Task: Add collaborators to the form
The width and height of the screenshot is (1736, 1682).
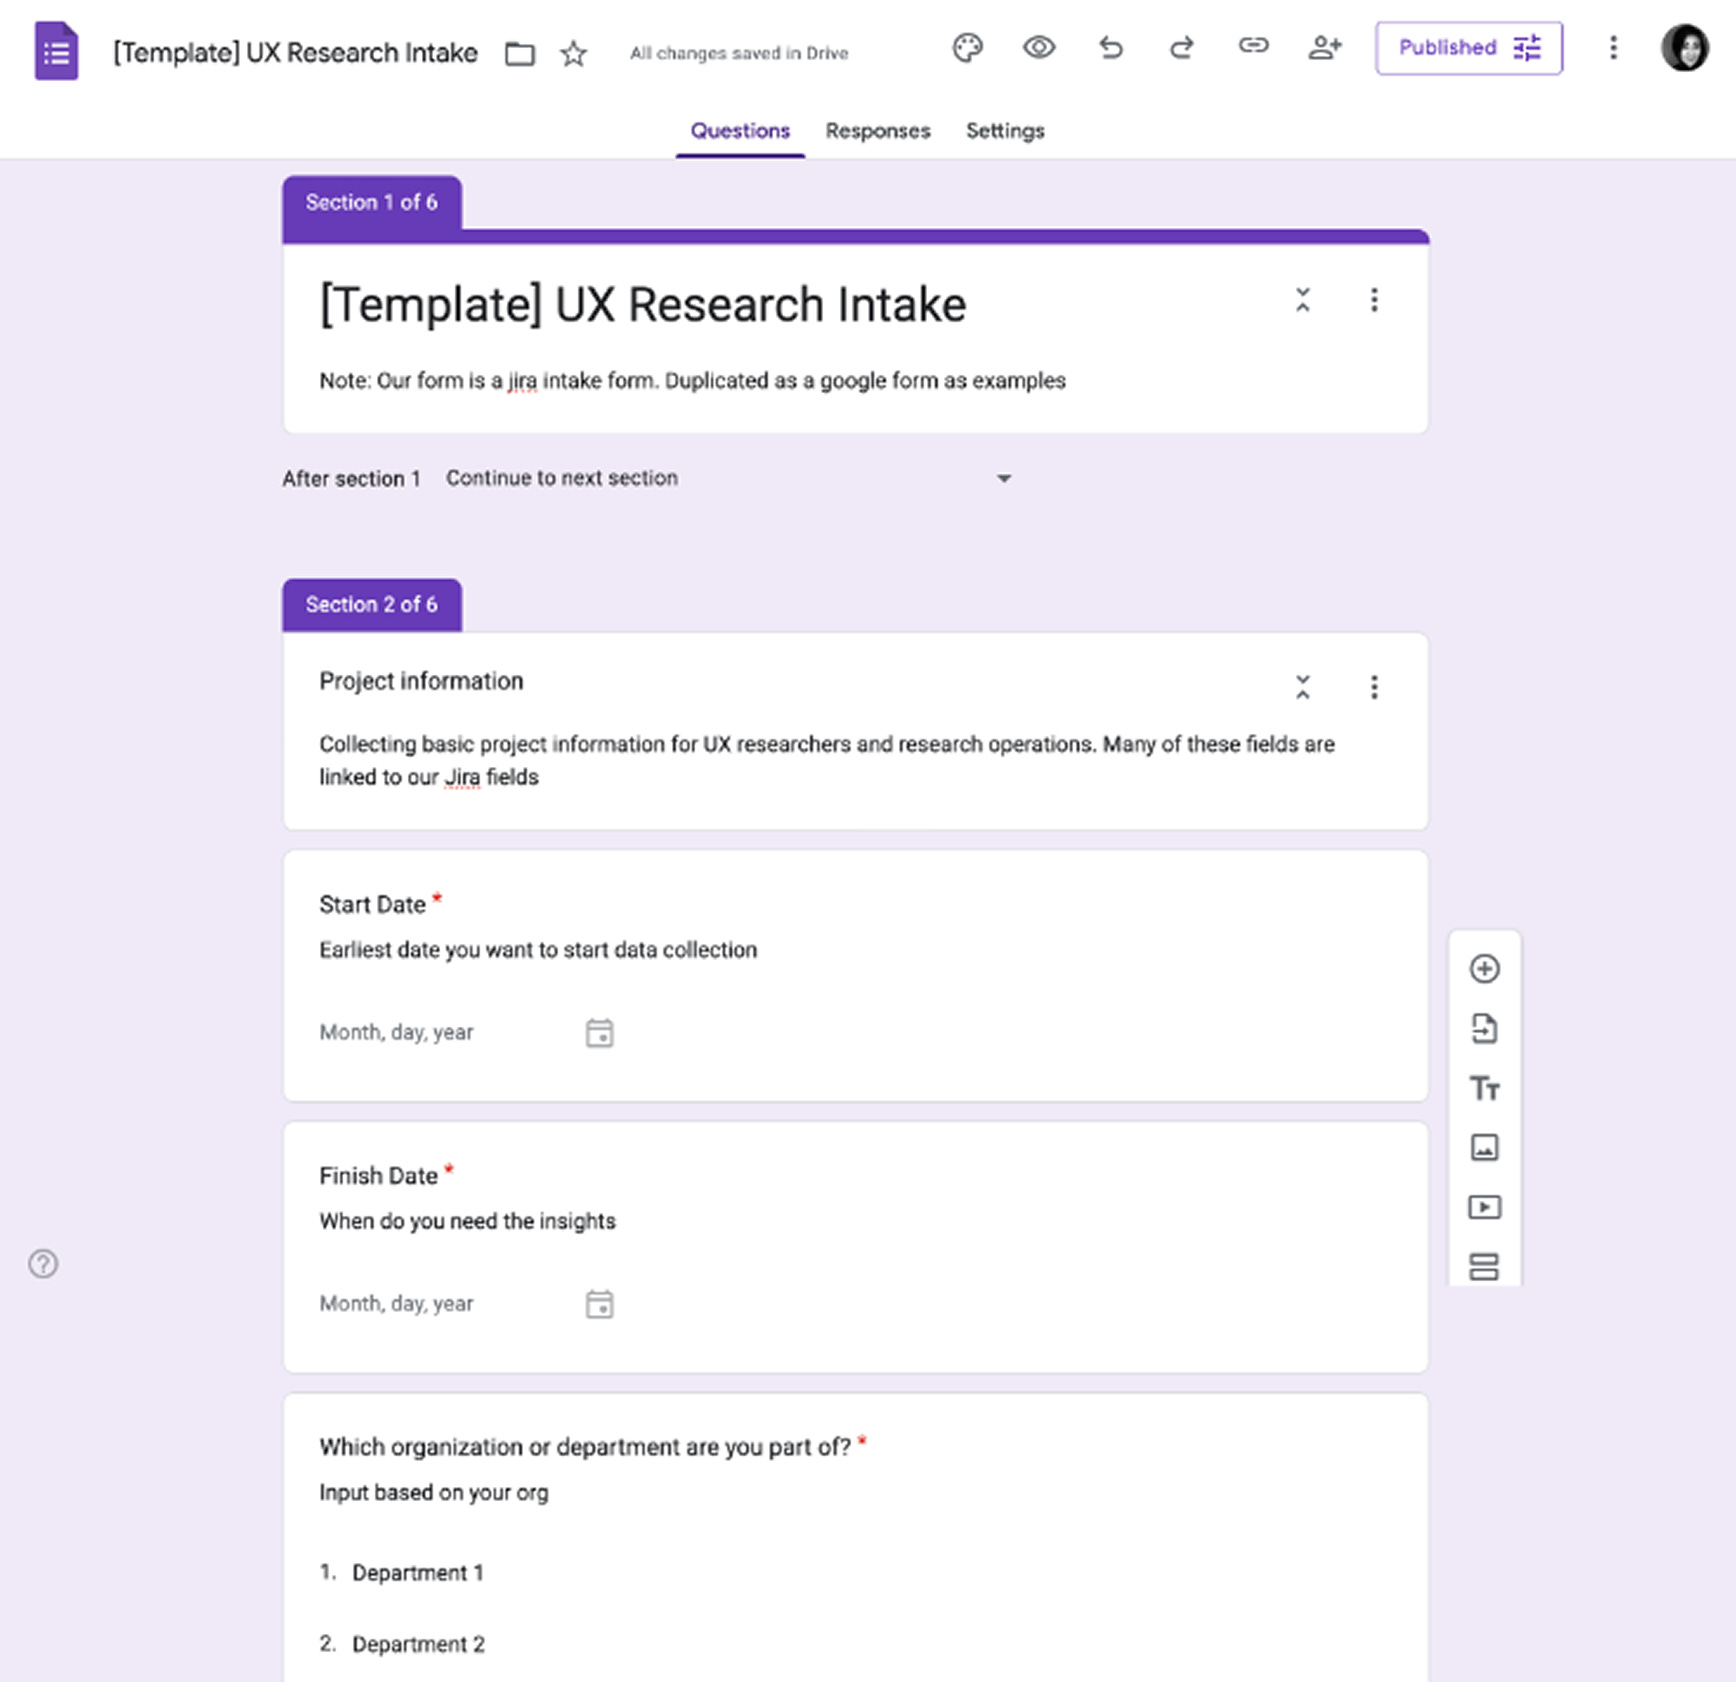Action: click(x=1325, y=47)
